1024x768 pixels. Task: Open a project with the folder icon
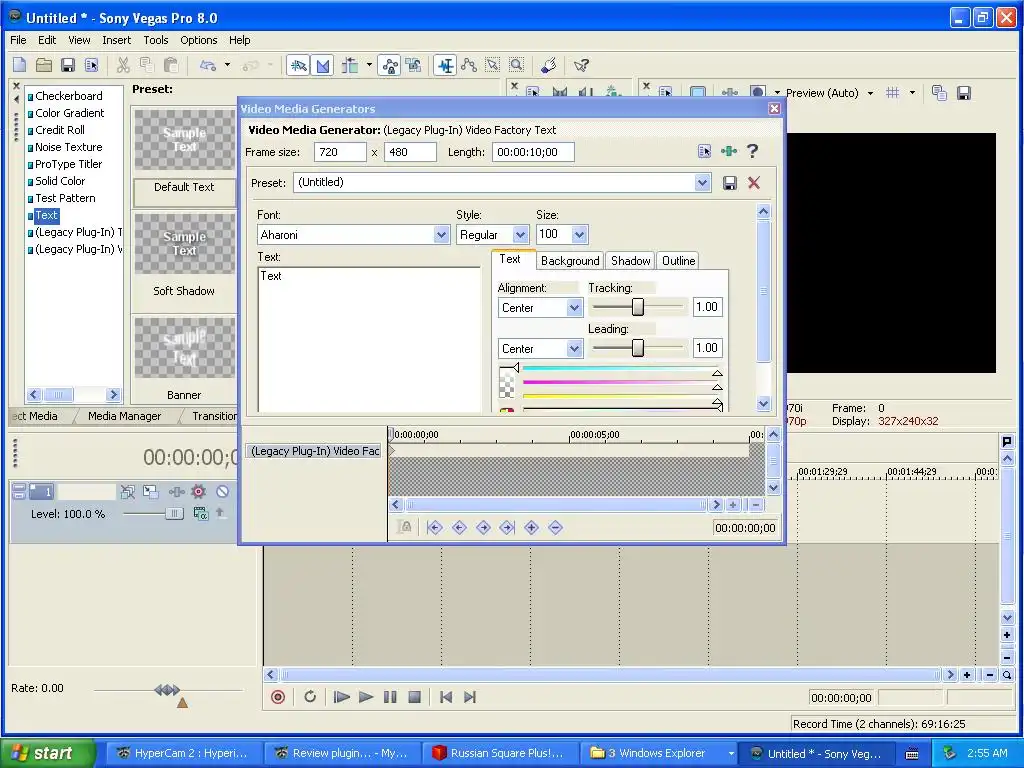tap(44, 65)
